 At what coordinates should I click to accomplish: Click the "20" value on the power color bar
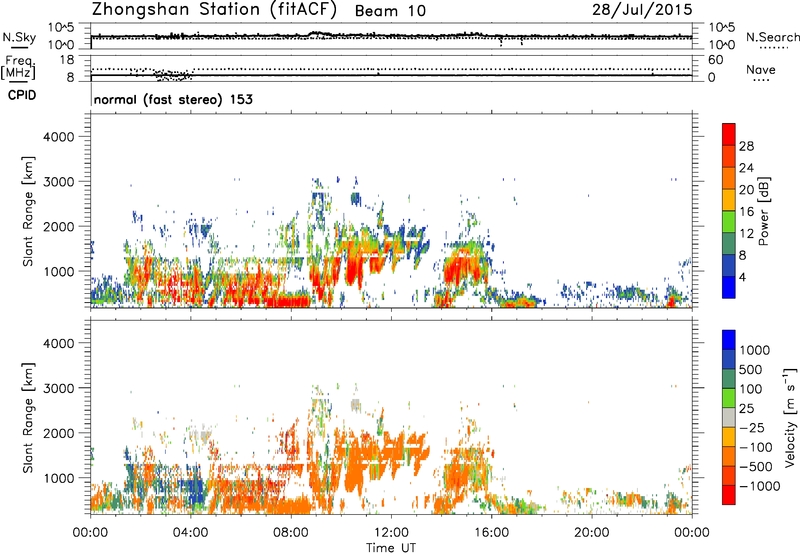(x=746, y=190)
